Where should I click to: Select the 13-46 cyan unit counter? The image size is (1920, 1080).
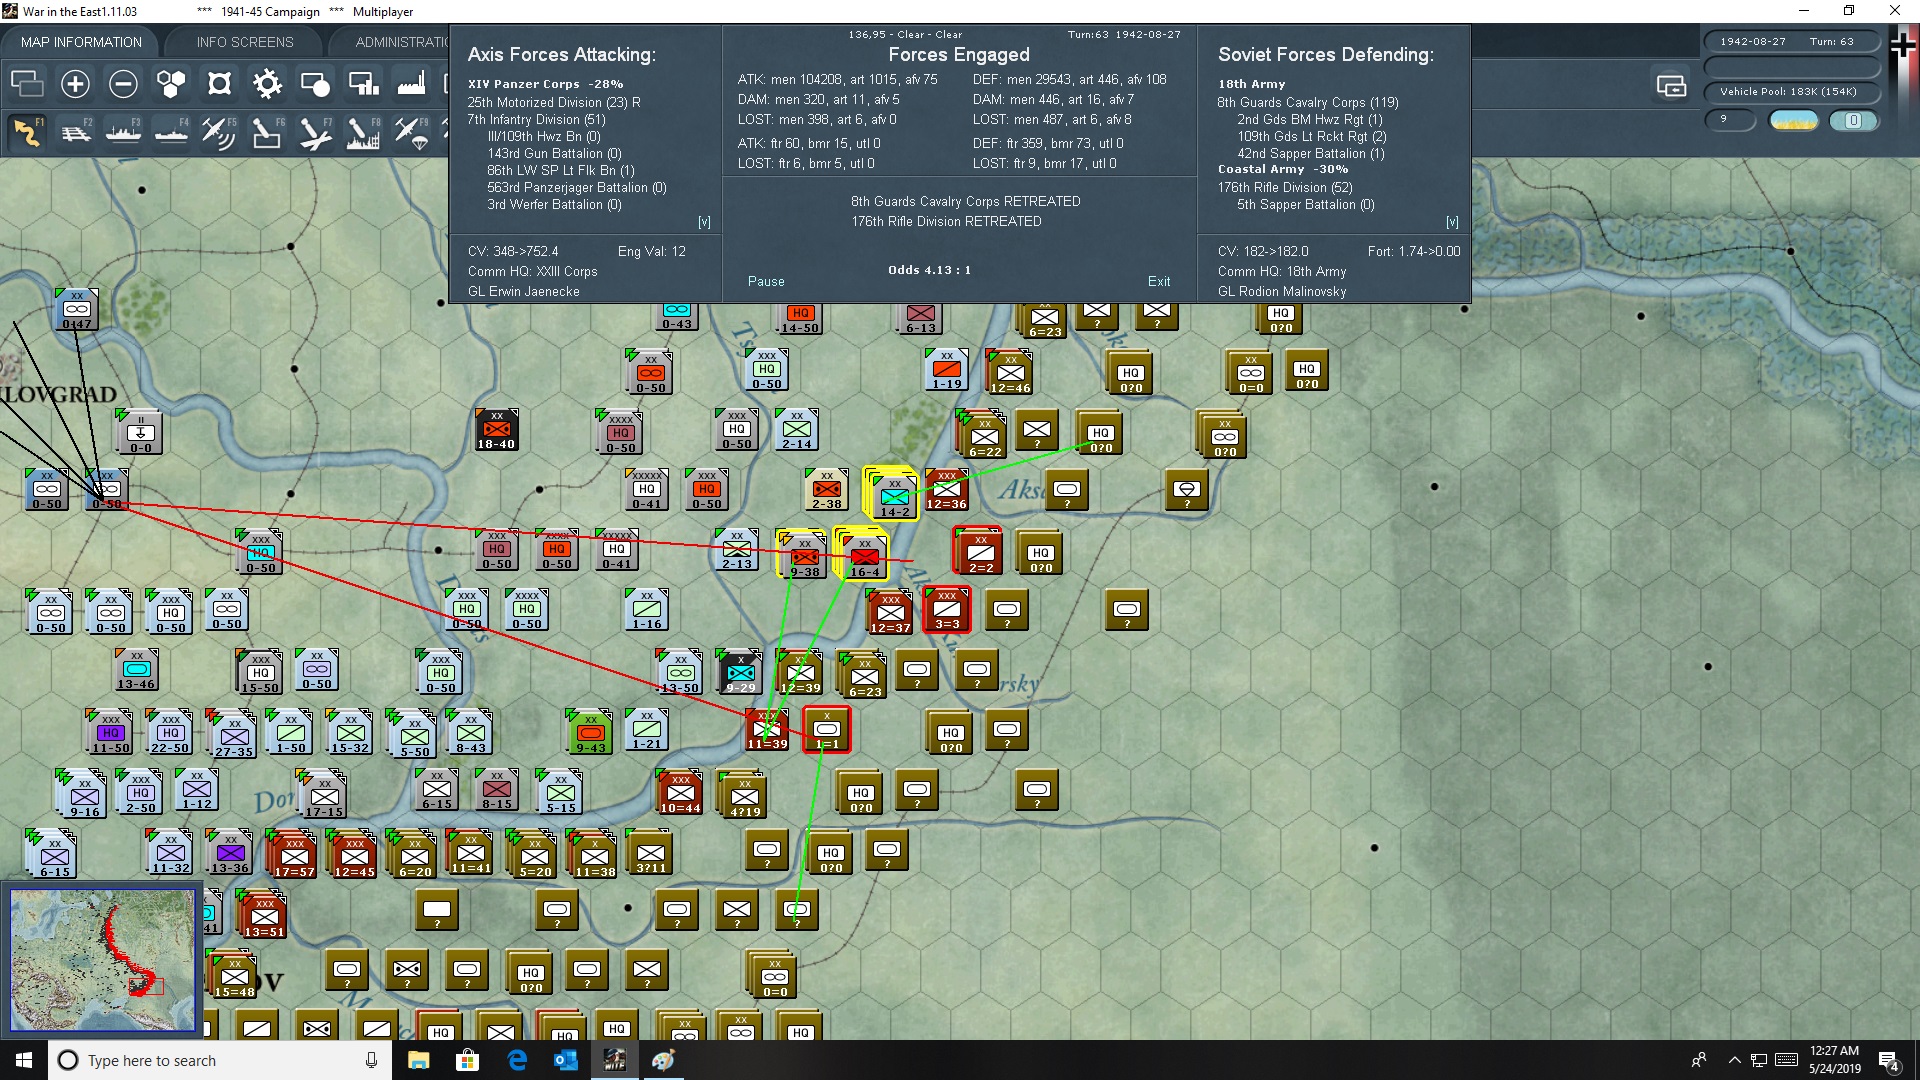click(137, 670)
